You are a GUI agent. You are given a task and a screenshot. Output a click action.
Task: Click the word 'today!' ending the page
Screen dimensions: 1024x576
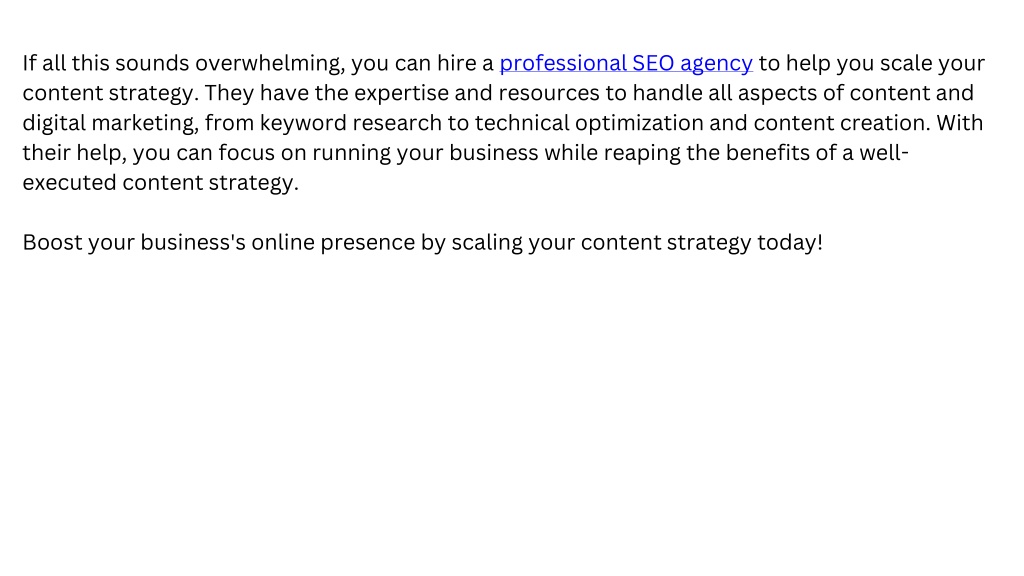pyautogui.click(x=790, y=243)
